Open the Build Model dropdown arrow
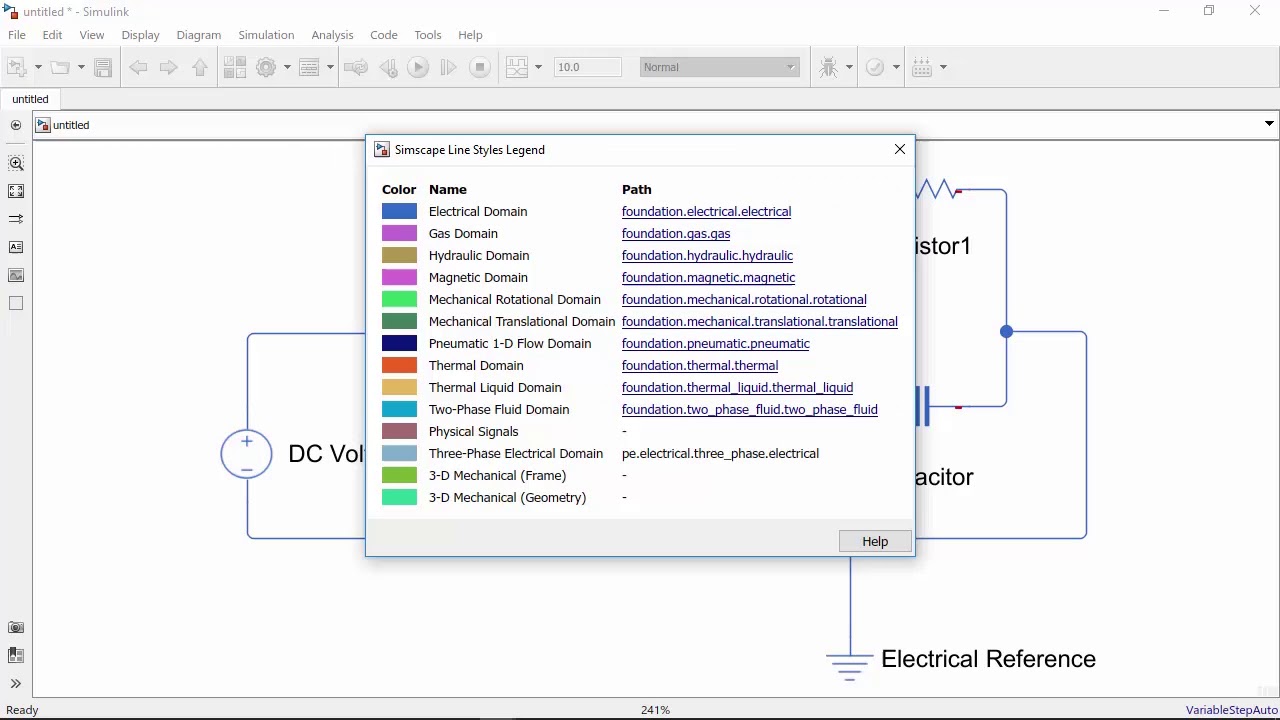The height and width of the screenshot is (720, 1280). tap(943, 67)
